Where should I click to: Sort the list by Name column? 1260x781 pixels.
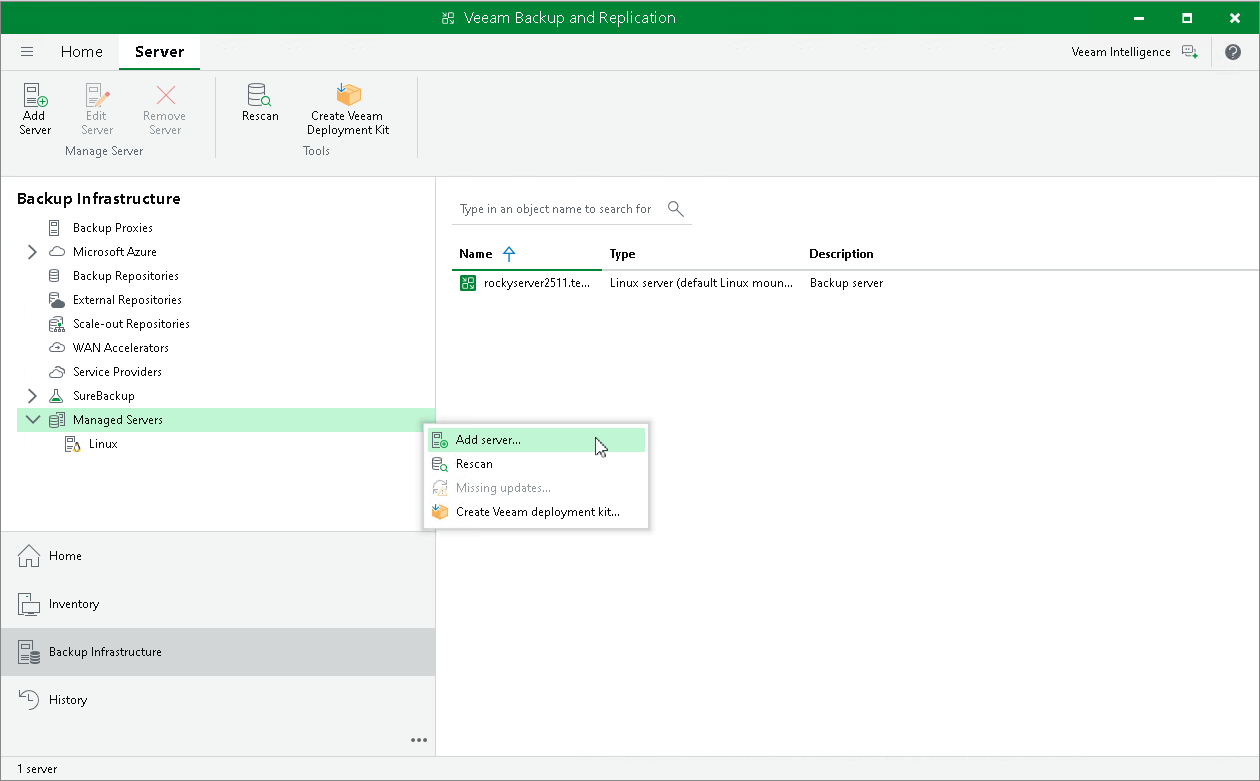click(476, 254)
